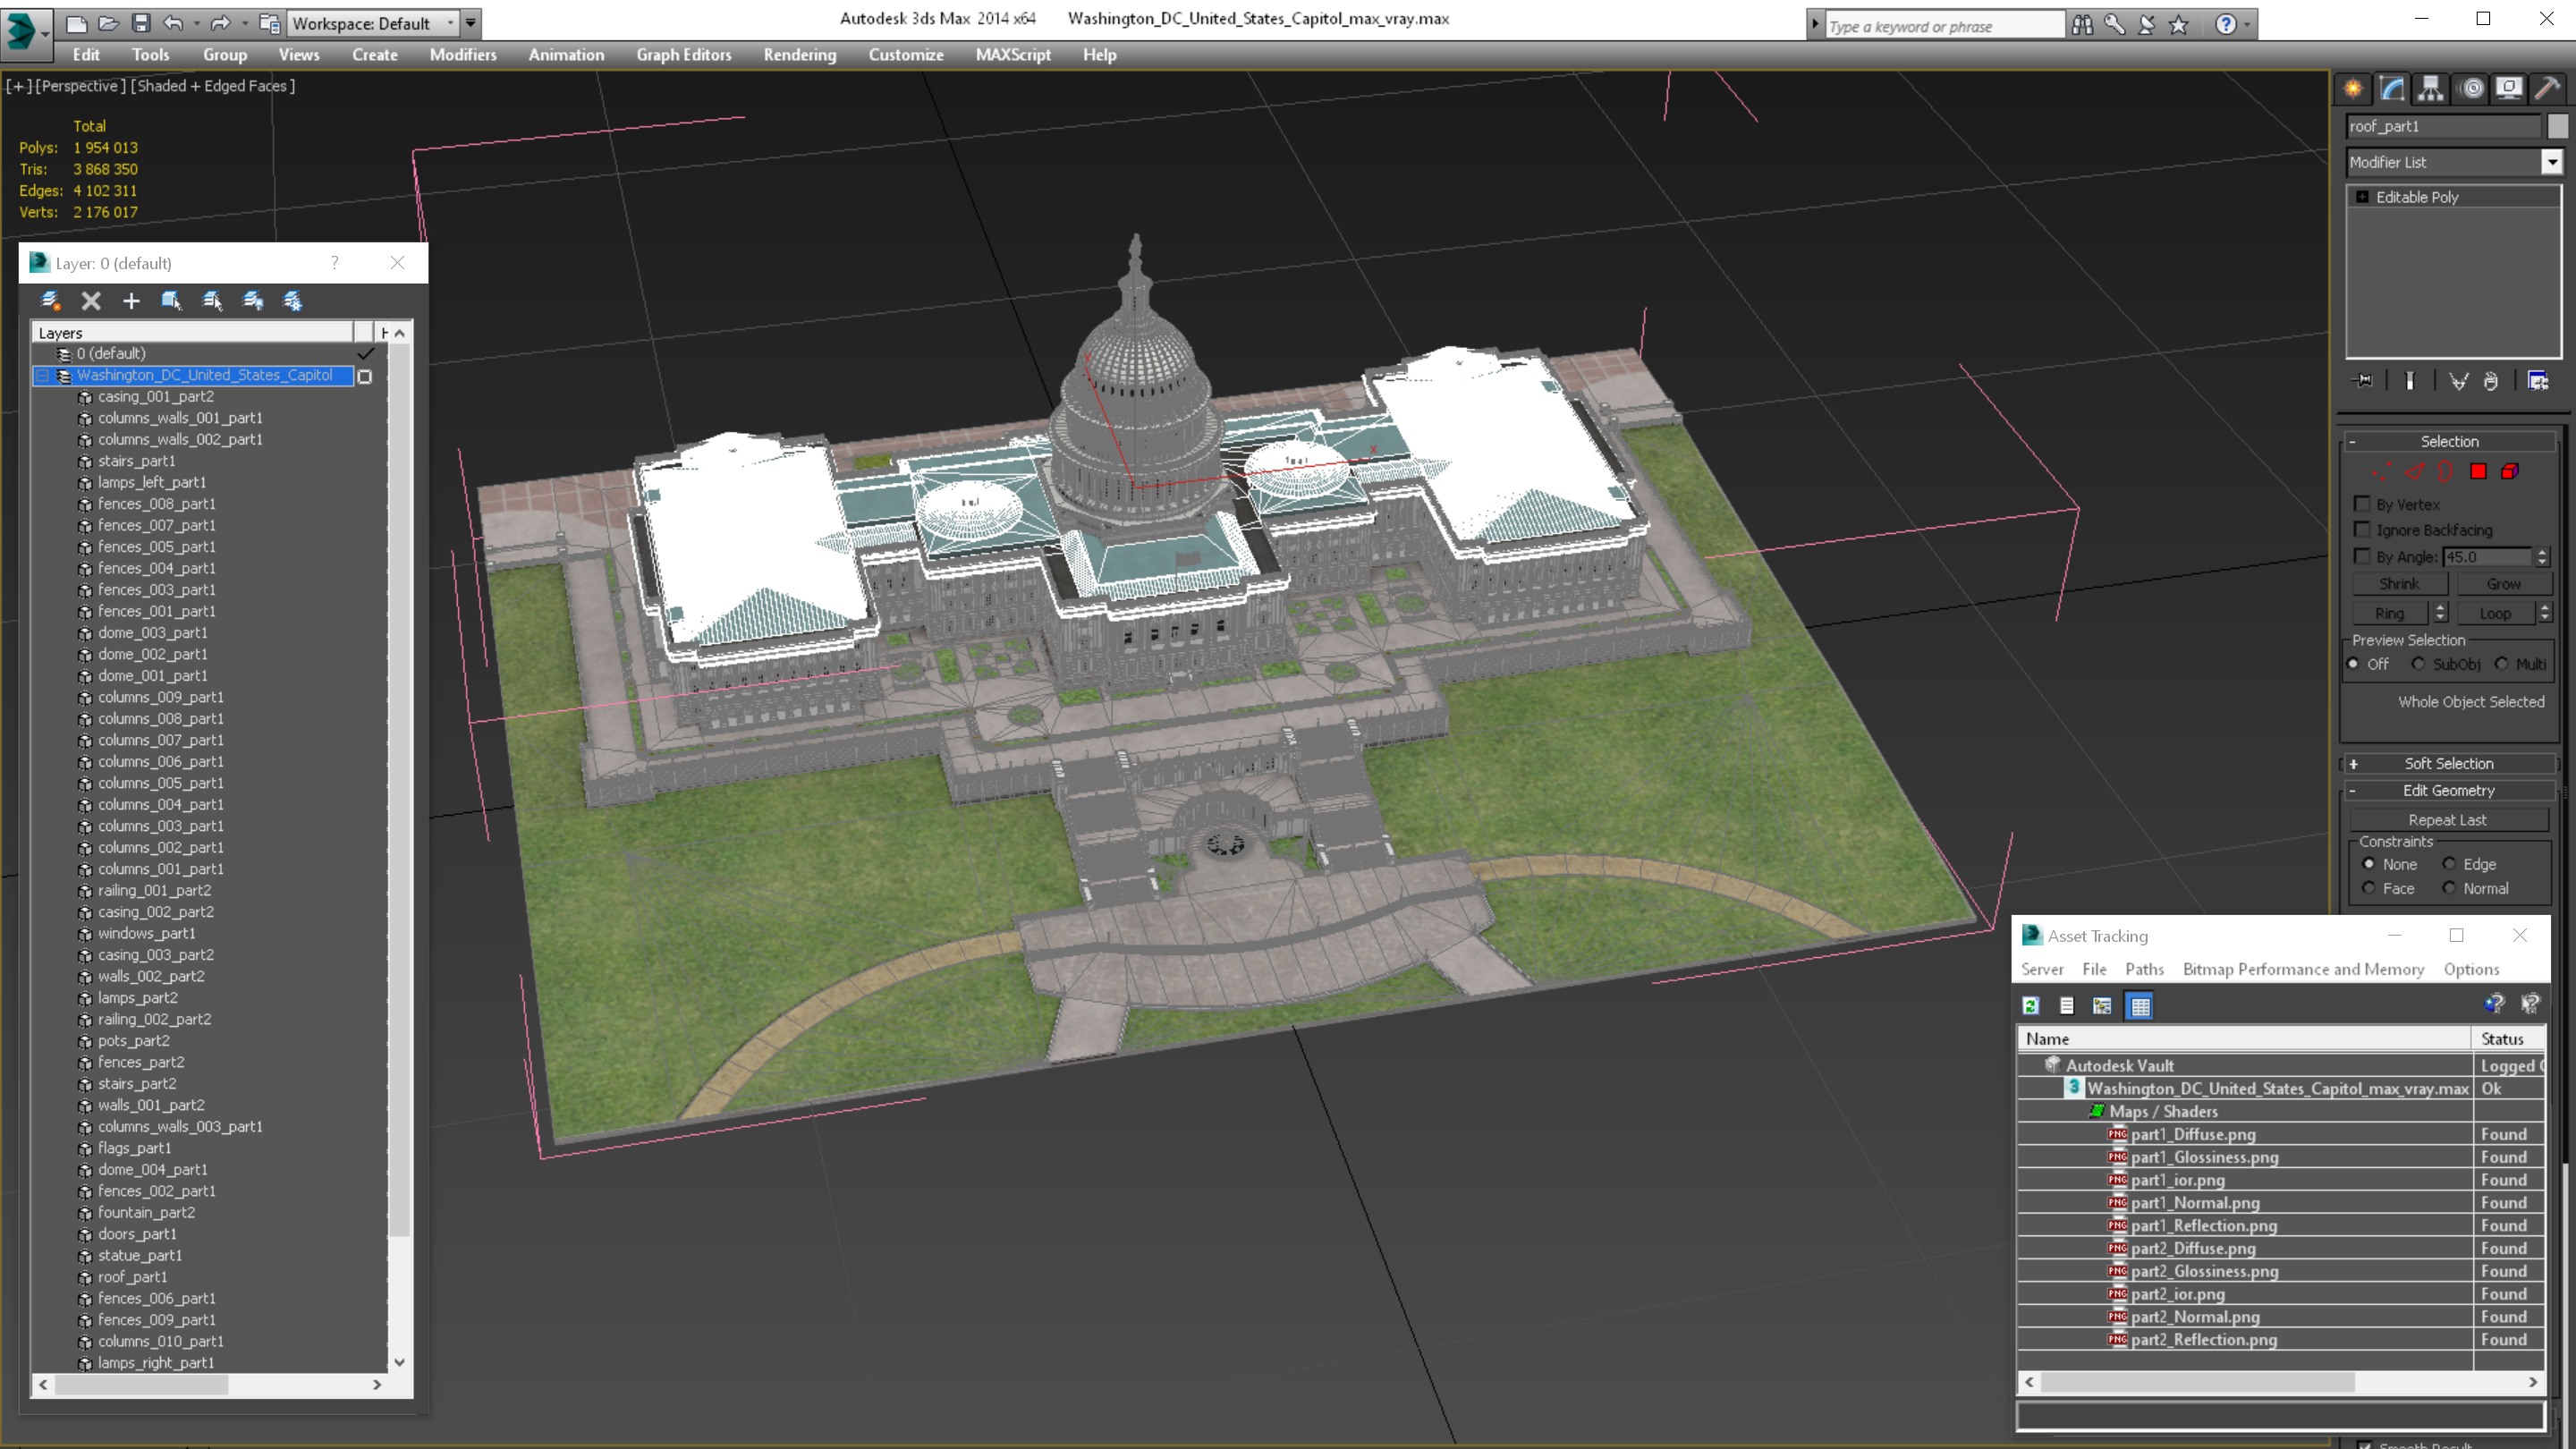The width and height of the screenshot is (2576, 1449).
Task: Open the Rendering menu in menu bar
Action: click(x=798, y=55)
